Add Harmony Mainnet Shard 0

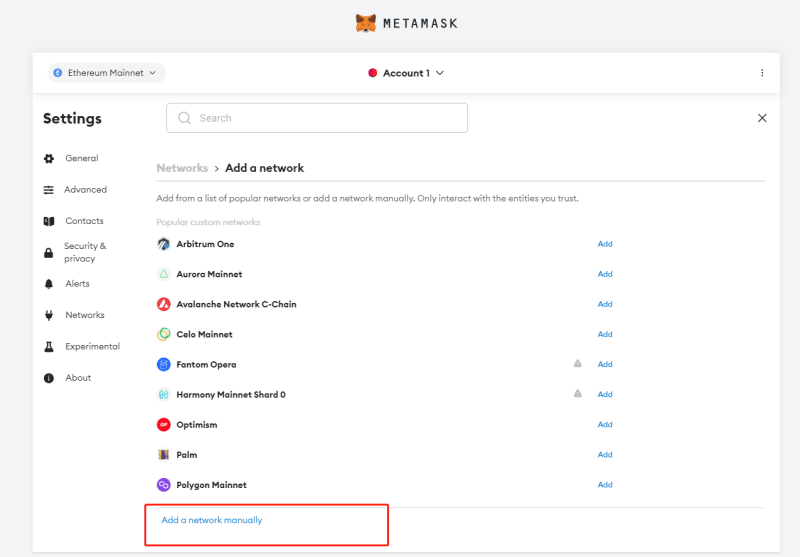click(x=605, y=394)
